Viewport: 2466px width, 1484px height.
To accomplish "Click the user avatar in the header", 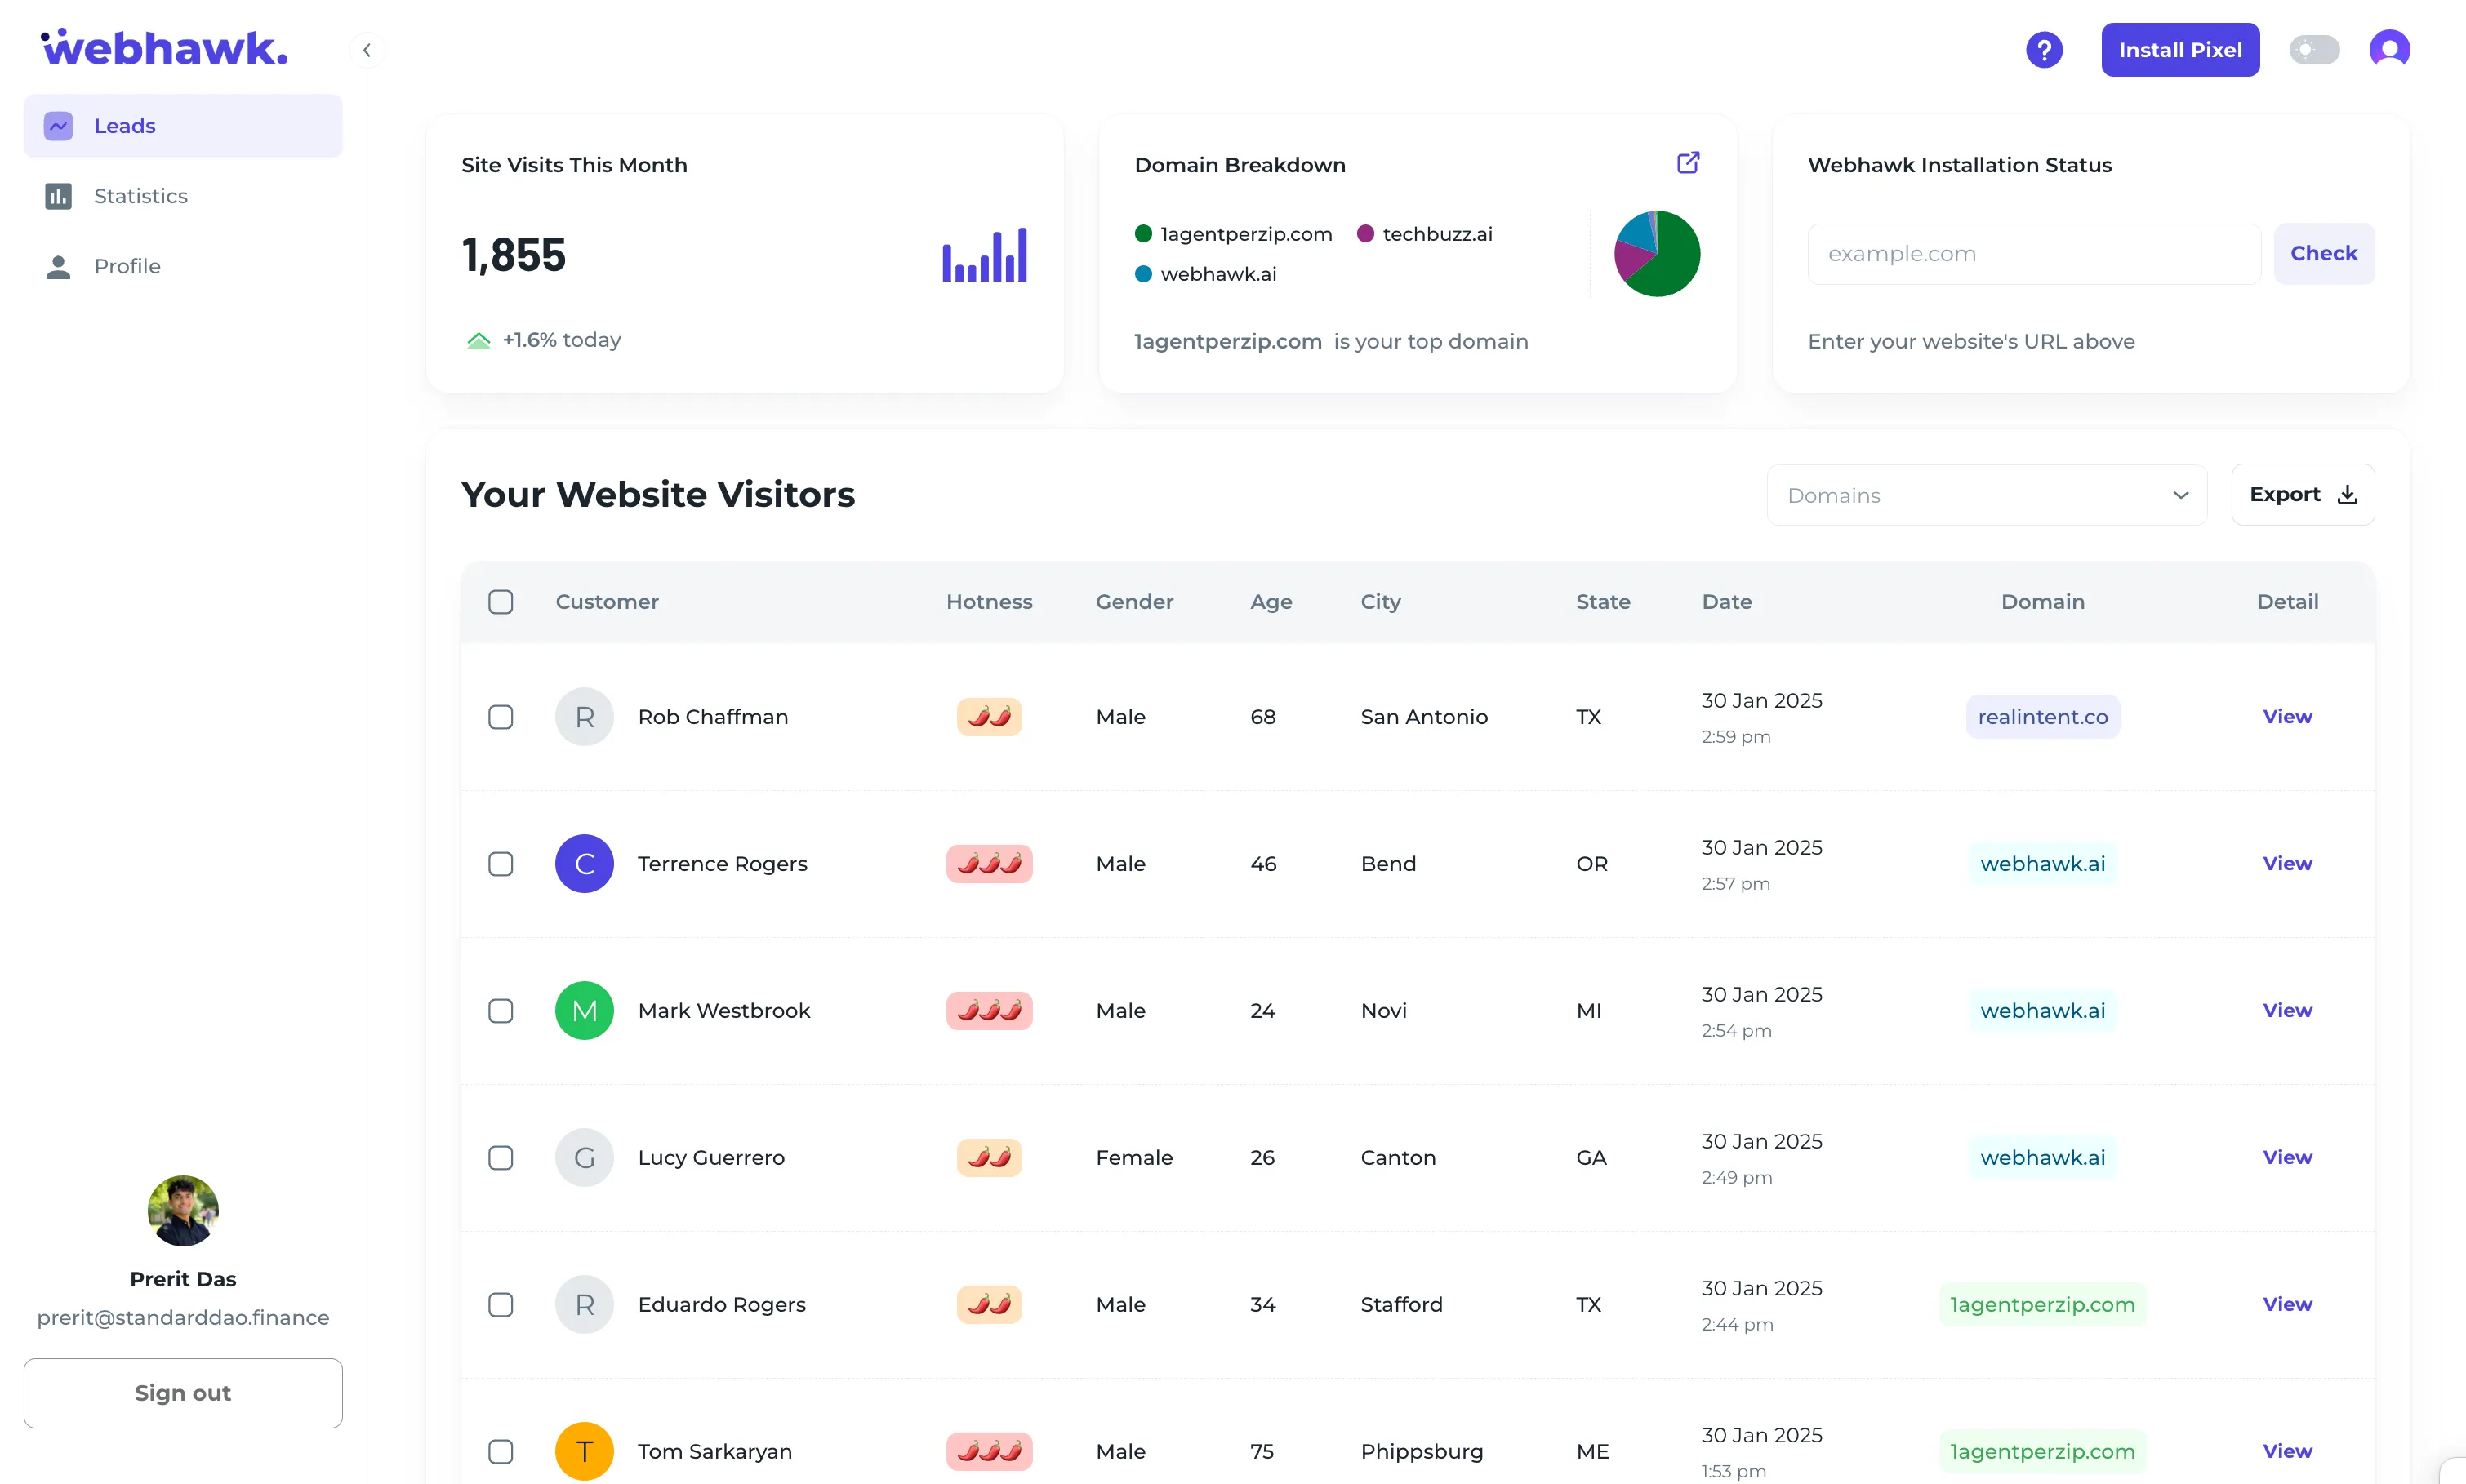I will point(2390,49).
